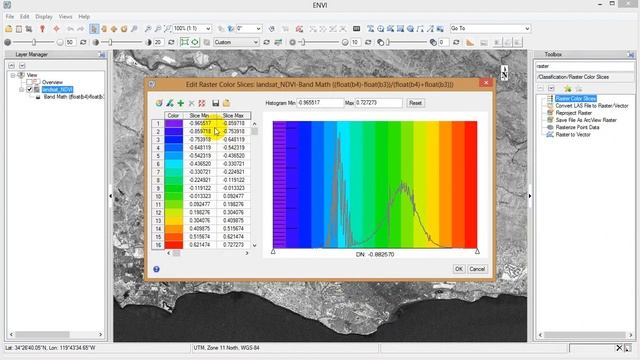Add a color slice with green plus
This screenshot has height=360, width=640.
pyautogui.click(x=180, y=103)
